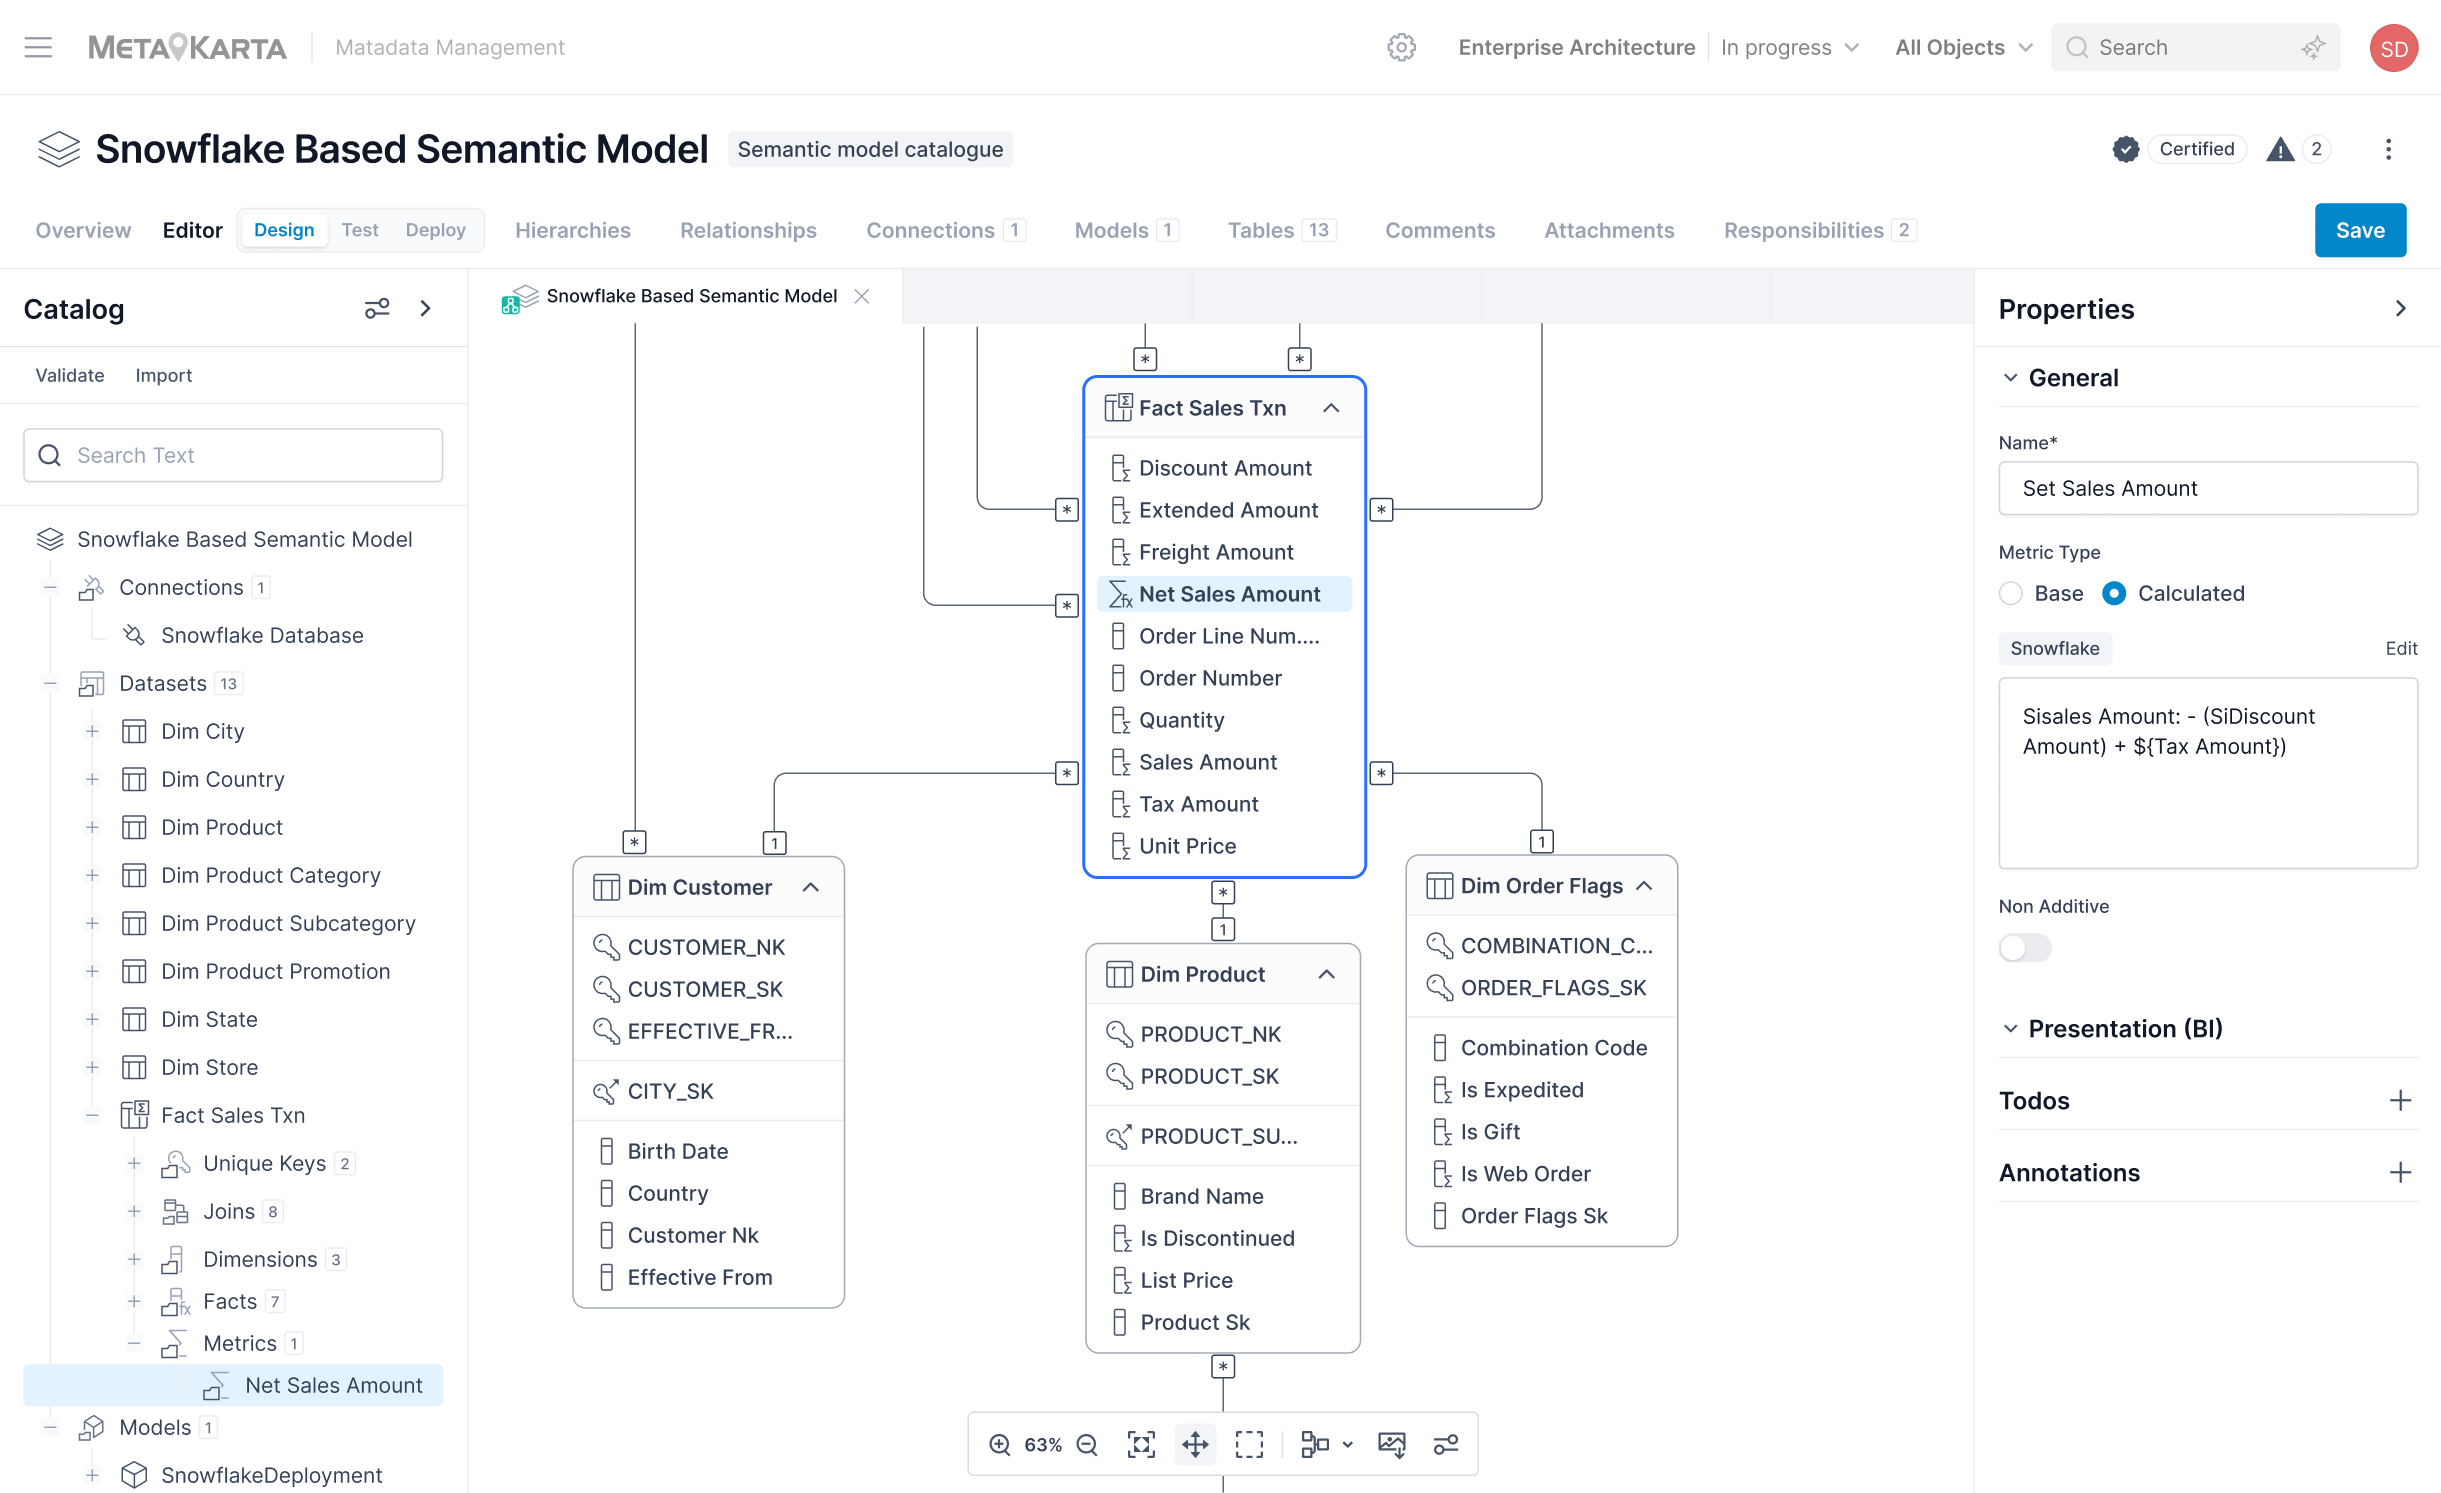Open diagram display settings in toolbar
The height and width of the screenshot is (1493, 2441).
tap(1445, 1444)
